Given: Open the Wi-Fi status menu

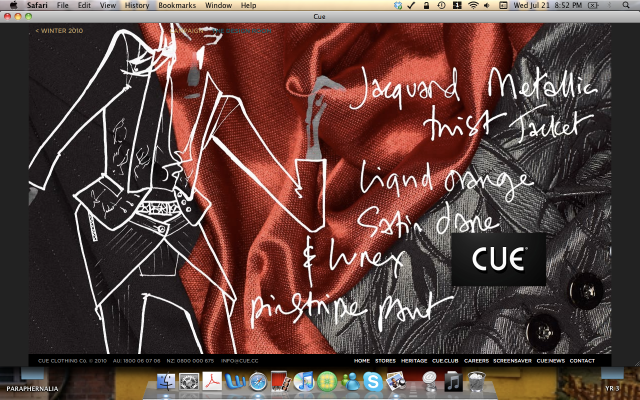Looking at the screenshot, I should [473, 5].
